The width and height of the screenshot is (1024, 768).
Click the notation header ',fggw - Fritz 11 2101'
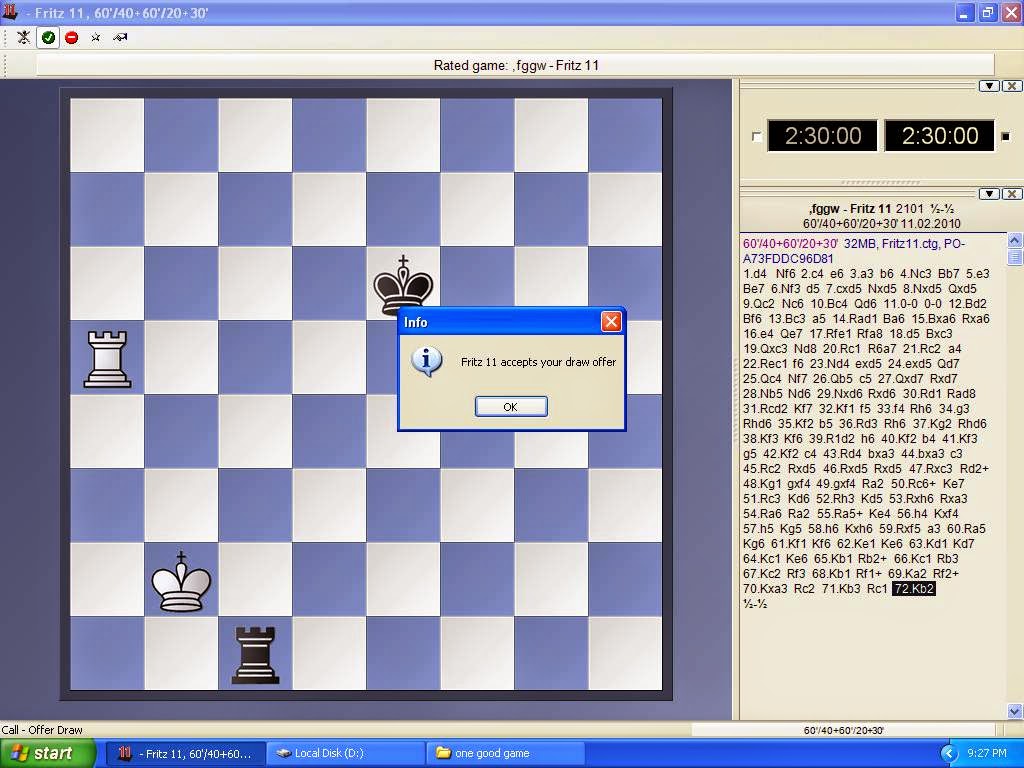pyautogui.click(x=866, y=209)
